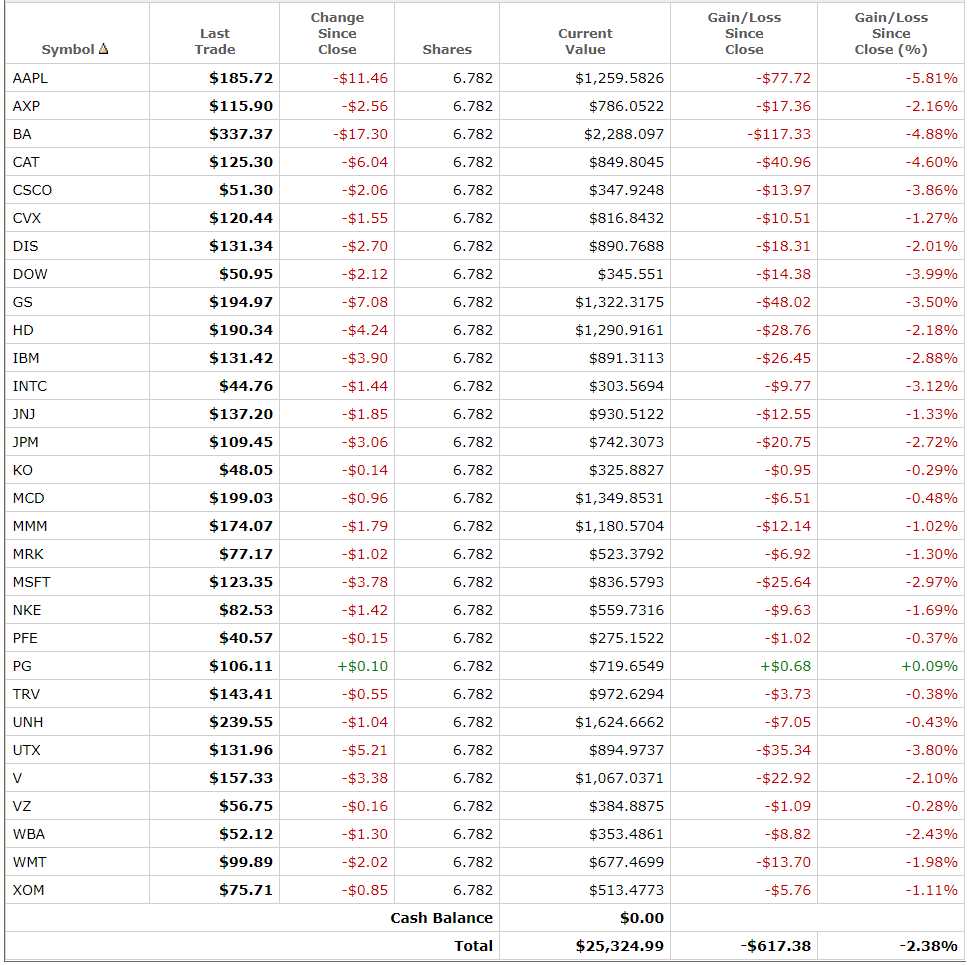The image size is (968, 965).
Task: Click the sort arrow icon beside Symbol
Action: 103,49
